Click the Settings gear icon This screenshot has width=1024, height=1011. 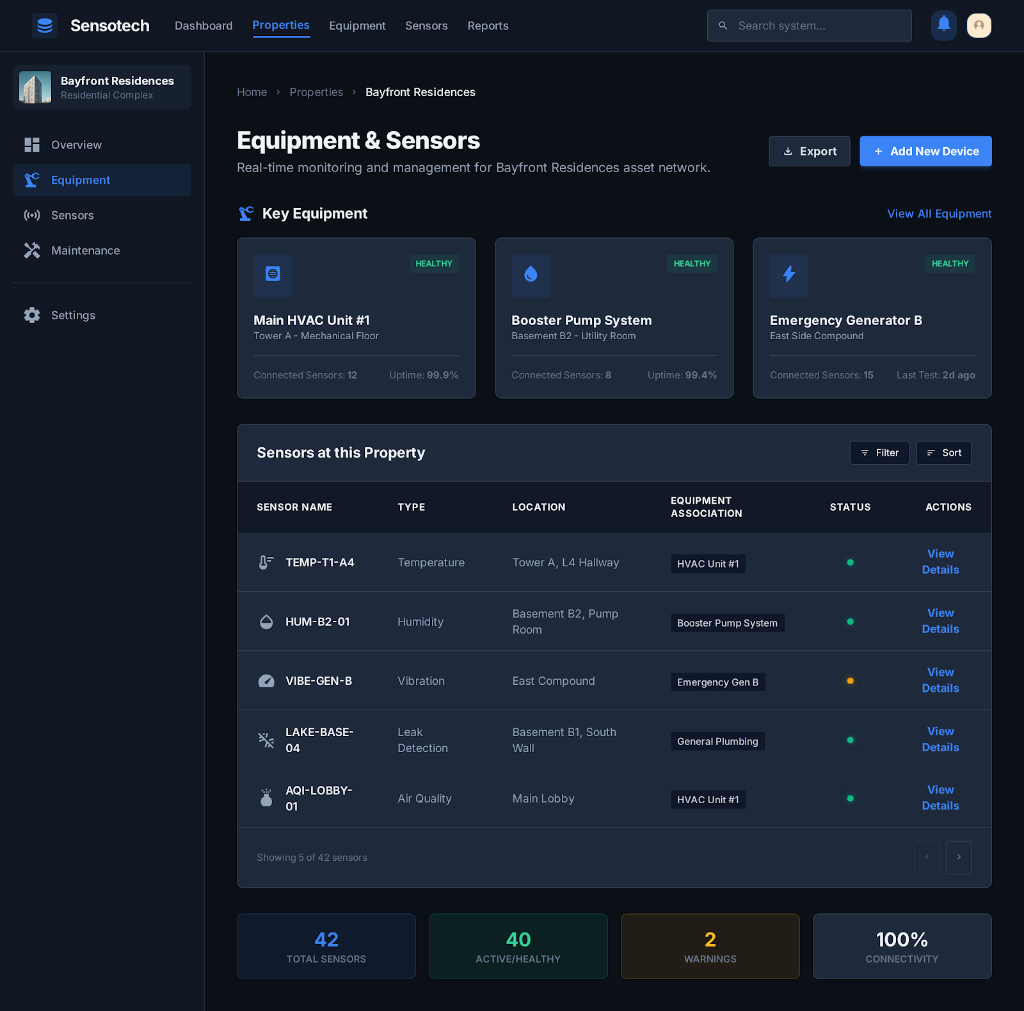coord(32,315)
